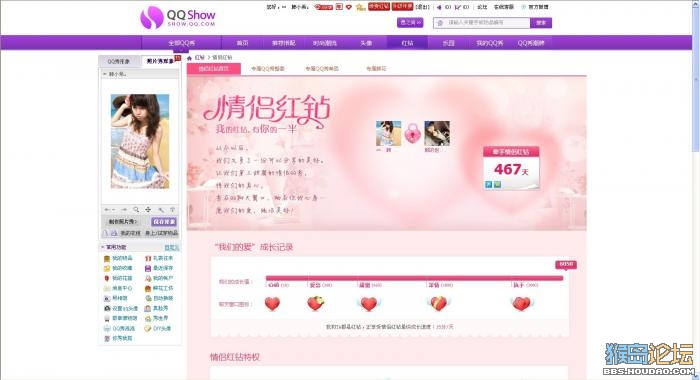Image resolution: width=700 pixels, height=380 pixels.
Task: Open the 论坛 forum link in the header
Action: click(482, 7)
